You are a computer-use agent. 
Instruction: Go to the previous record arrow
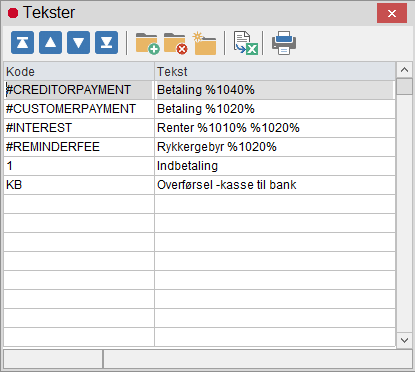pos(50,43)
